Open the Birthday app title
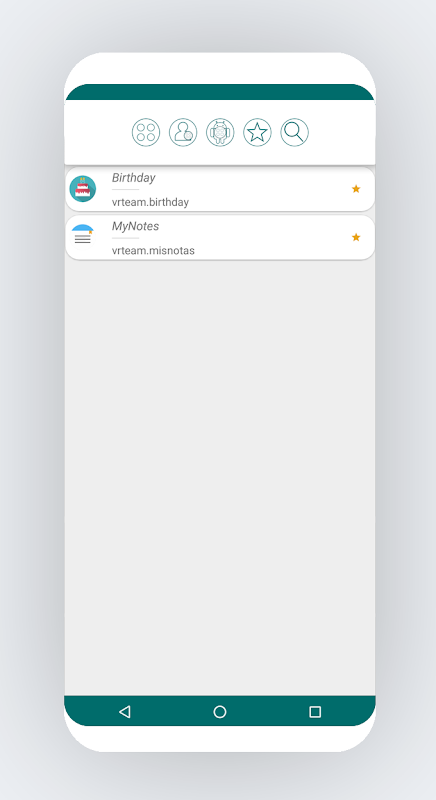Image resolution: width=436 pixels, height=800 pixels. click(134, 178)
